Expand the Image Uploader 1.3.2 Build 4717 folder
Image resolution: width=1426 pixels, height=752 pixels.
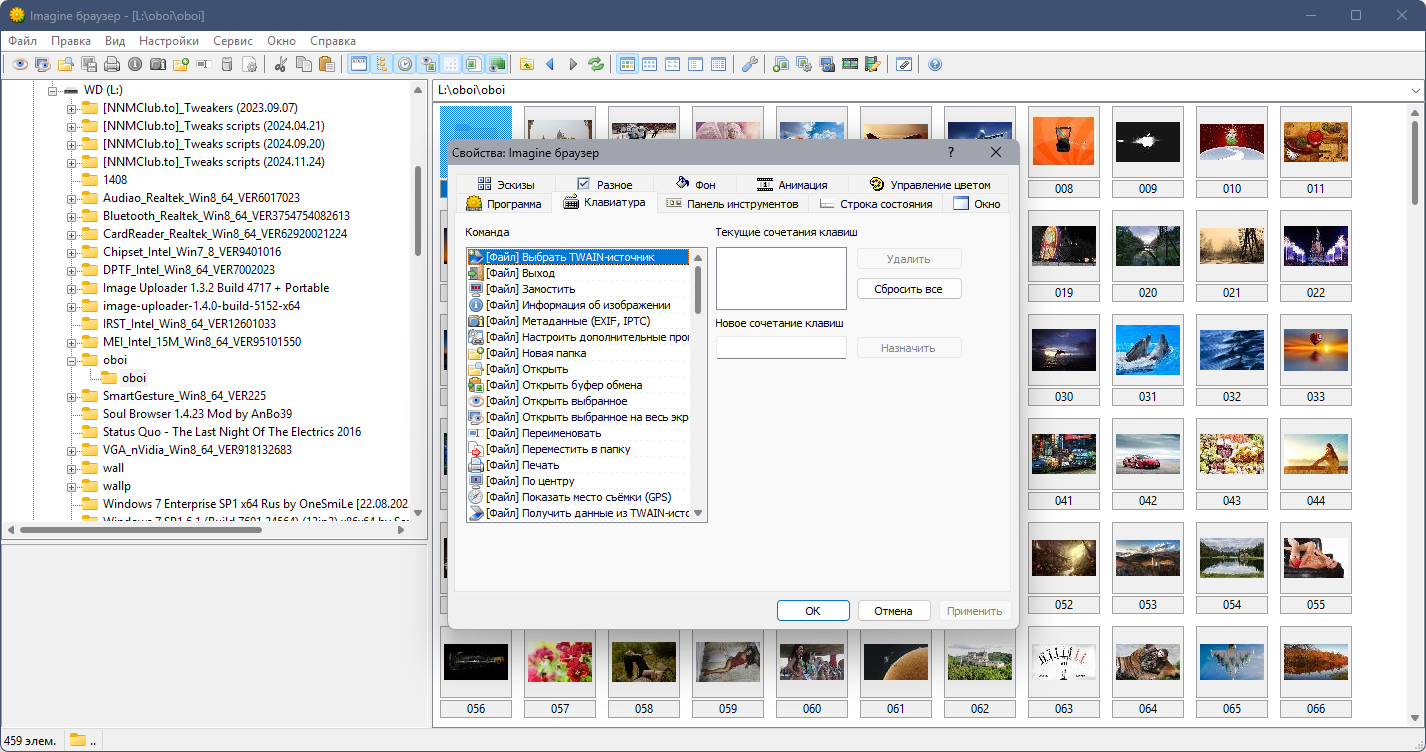pyautogui.click(x=71, y=288)
